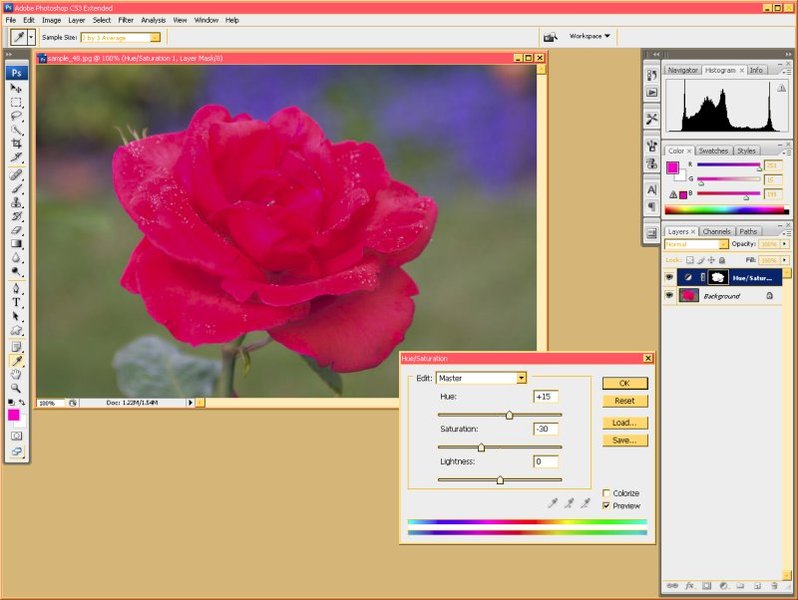Screen dimensions: 798x600
Task: Collapse the panel dock double arrow
Action: pyautogui.click(x=788, y=54)
